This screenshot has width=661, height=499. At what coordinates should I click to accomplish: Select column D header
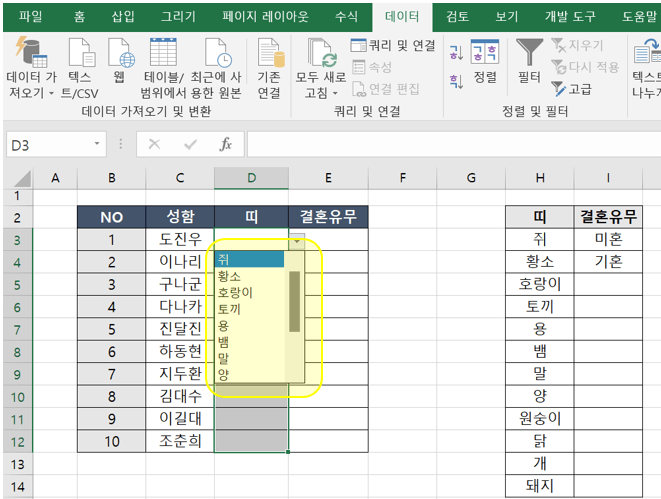click(251, 178)
